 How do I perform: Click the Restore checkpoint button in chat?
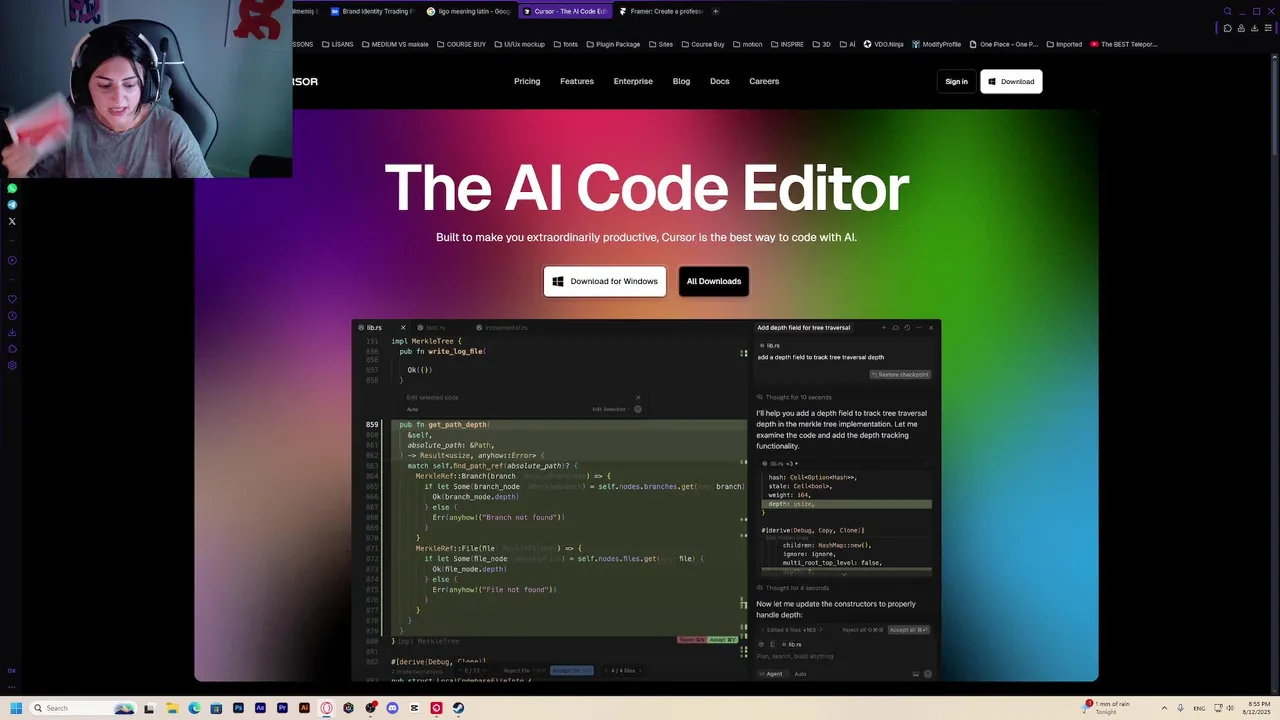click(900, 375)
